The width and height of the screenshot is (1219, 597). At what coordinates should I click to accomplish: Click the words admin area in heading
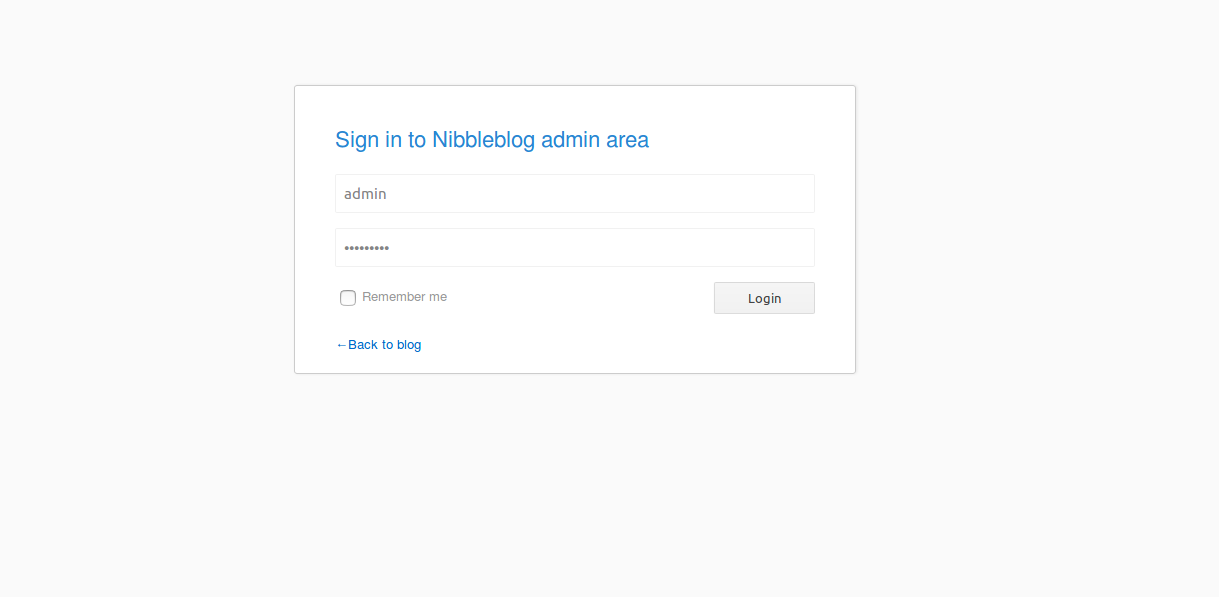coord(595,140)
